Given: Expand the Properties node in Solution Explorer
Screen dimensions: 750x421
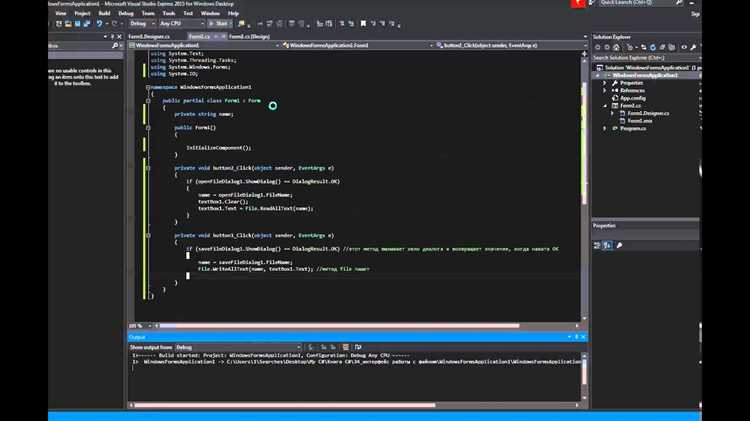Looking at the screenshot, I should coord(604,83).
